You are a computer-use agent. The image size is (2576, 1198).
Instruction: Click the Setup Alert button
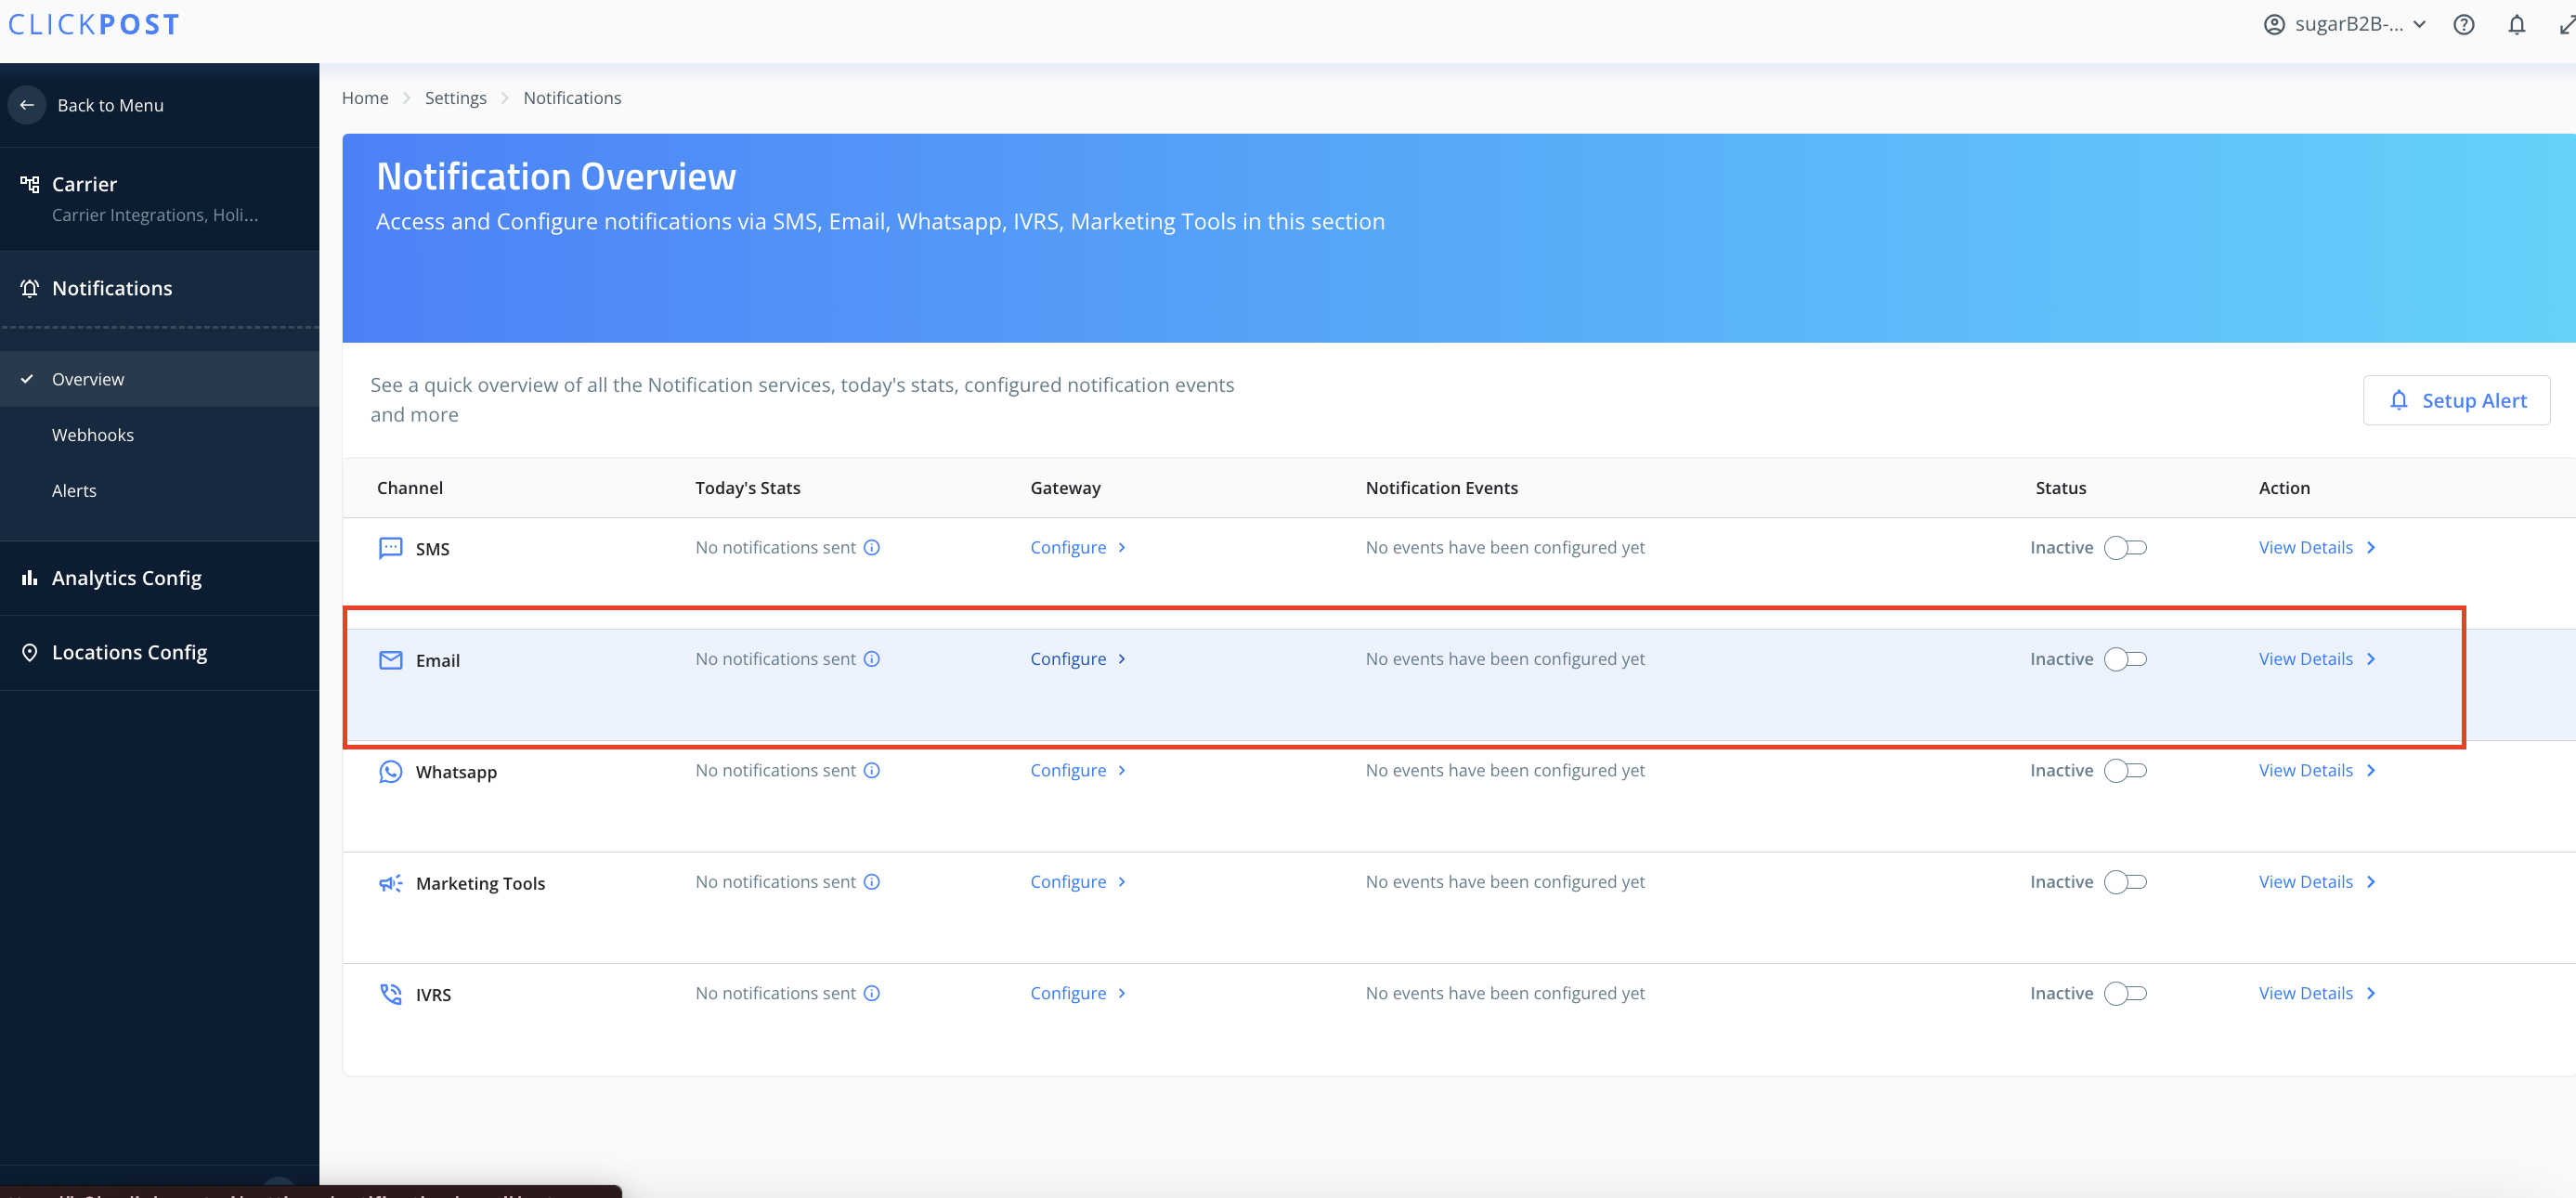(x=2456, y=400)
